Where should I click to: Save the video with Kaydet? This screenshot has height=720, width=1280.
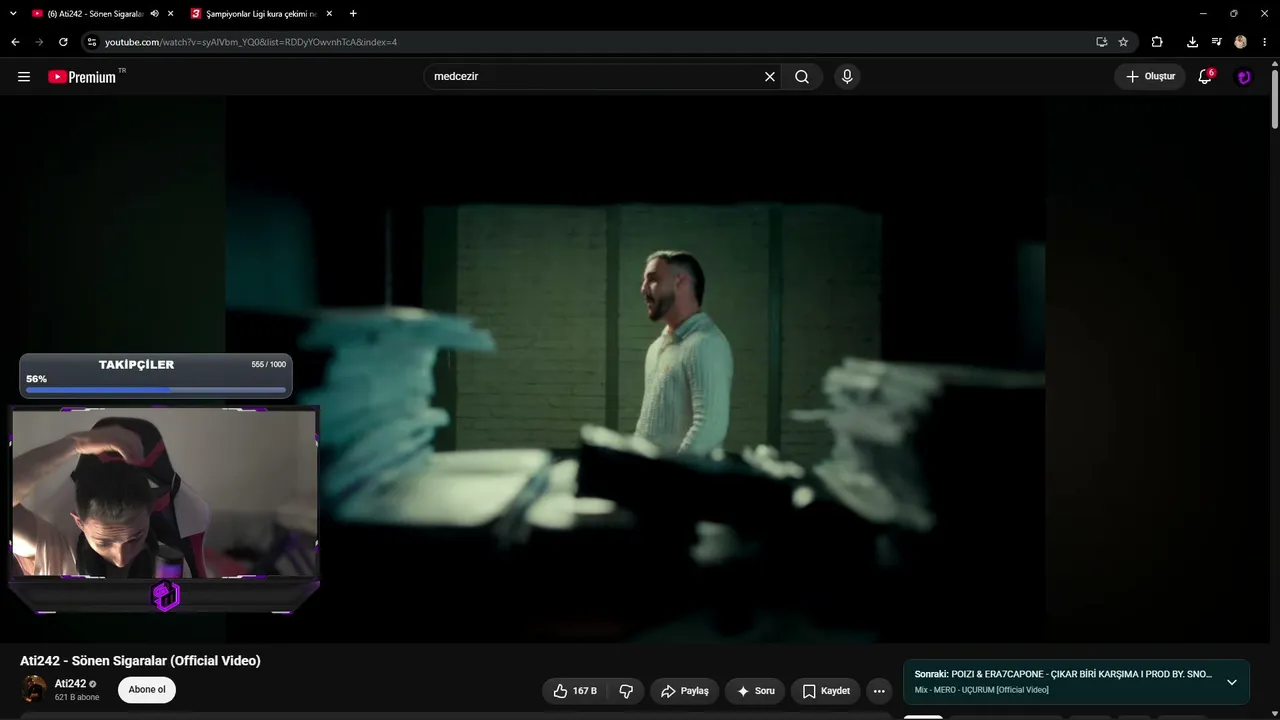[x=826, y=691]
